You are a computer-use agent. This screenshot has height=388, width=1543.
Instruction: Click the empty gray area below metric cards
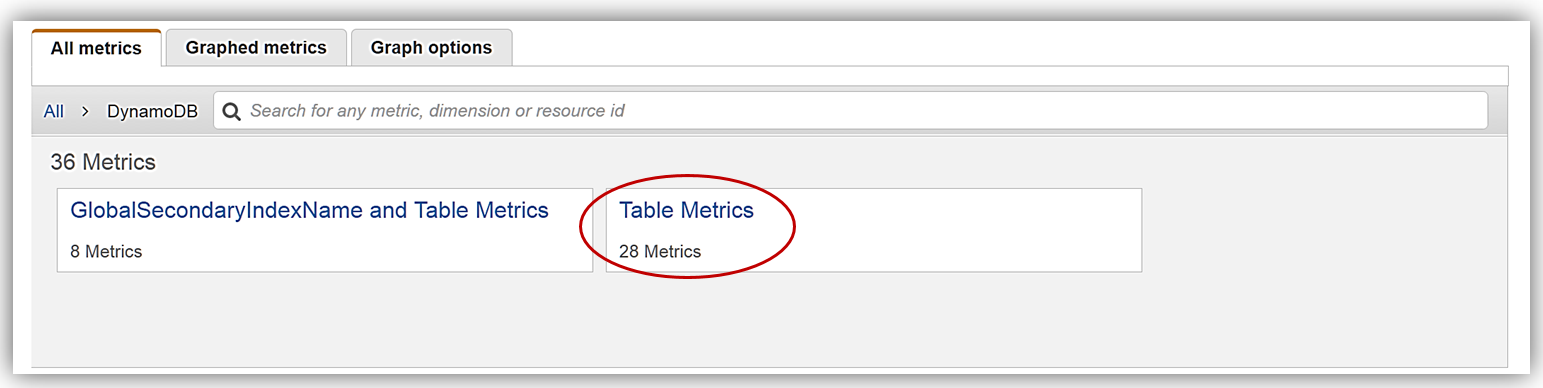tap(770, 320)
